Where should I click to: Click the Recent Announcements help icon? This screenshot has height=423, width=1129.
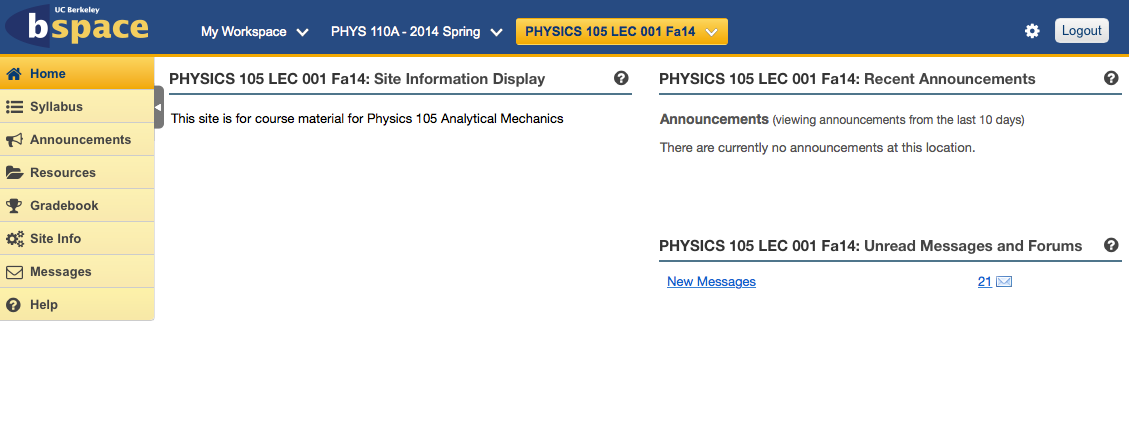point(1111,78)
